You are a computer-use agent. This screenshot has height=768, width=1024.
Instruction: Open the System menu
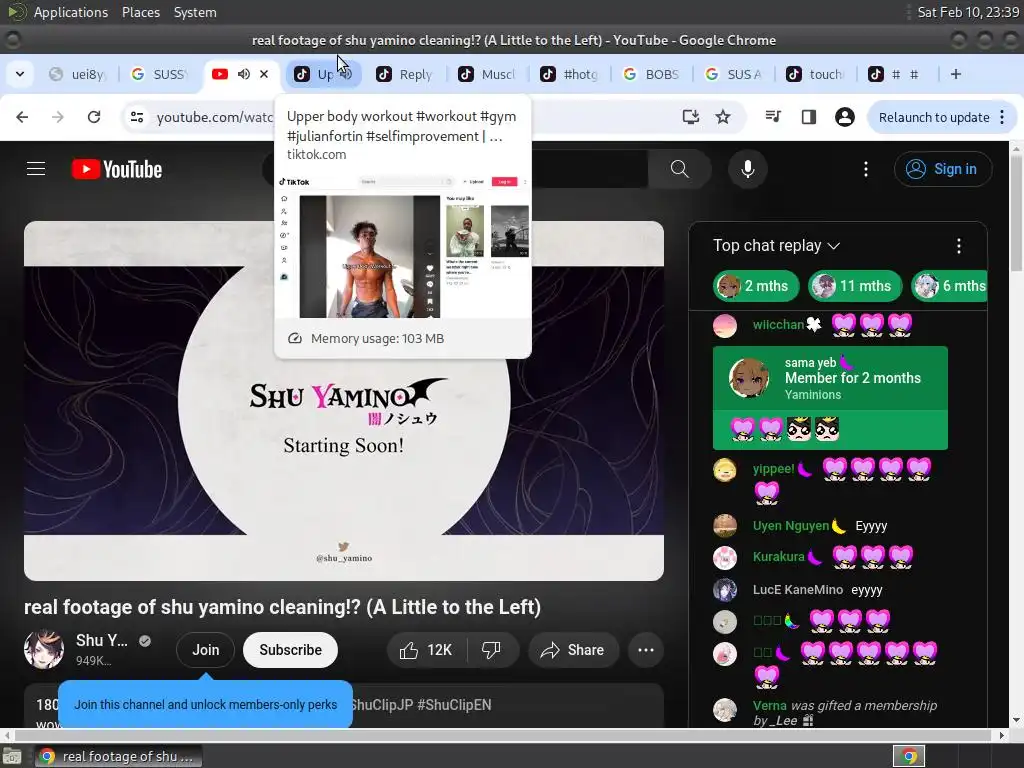point(195,12)
